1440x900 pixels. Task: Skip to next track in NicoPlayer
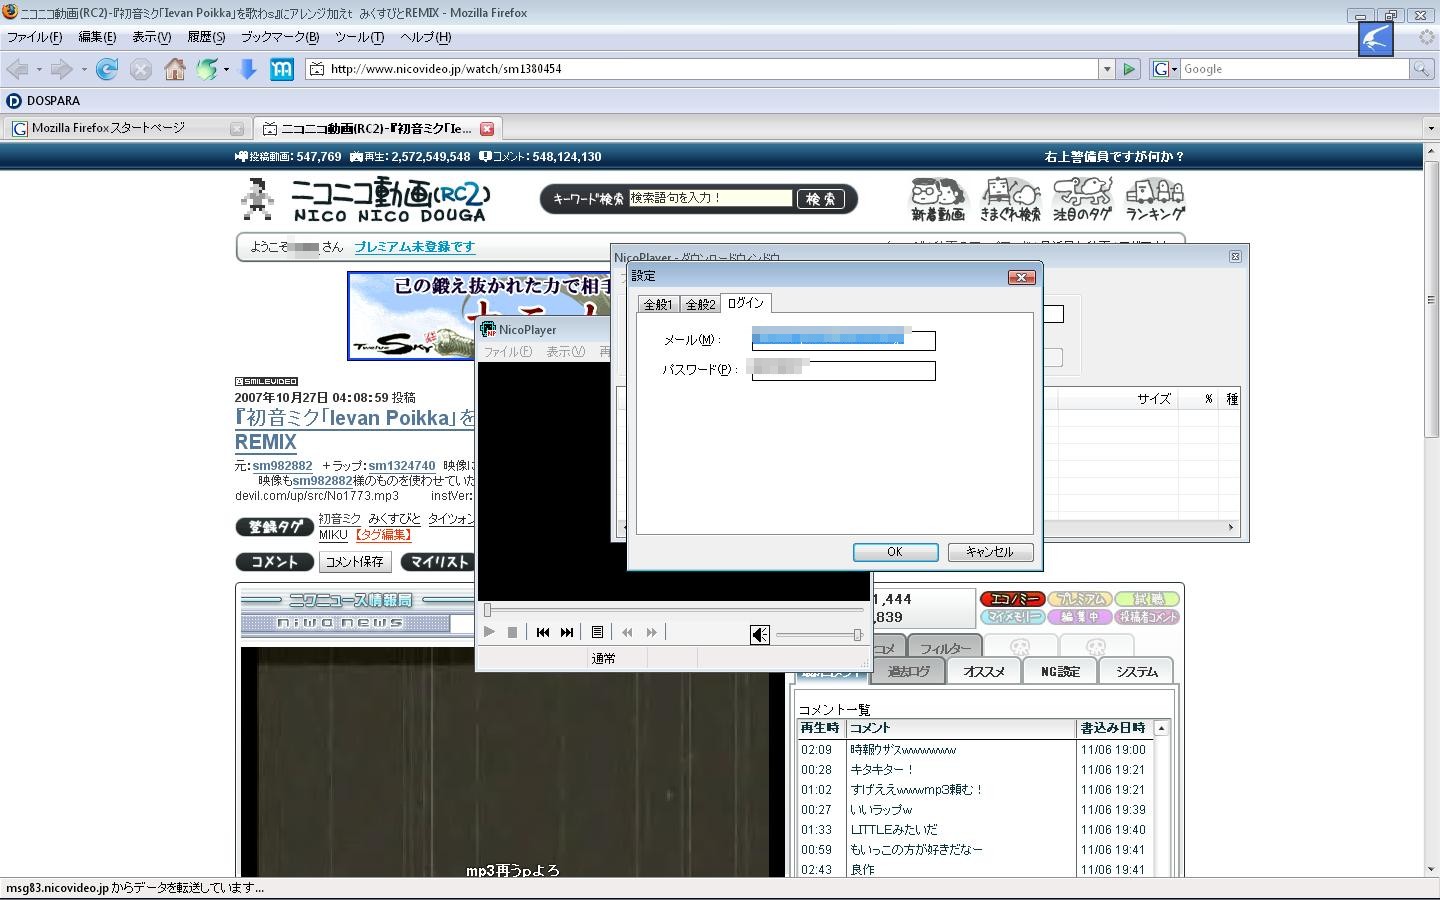point(567,632)
